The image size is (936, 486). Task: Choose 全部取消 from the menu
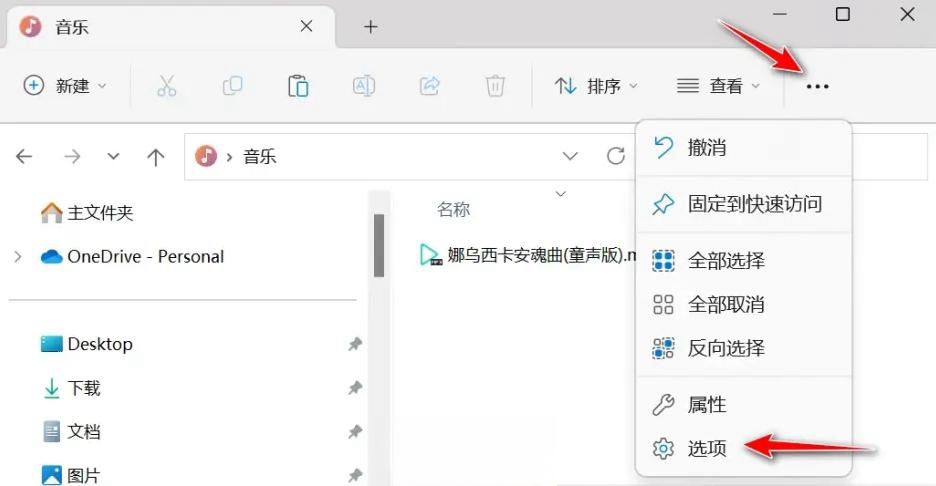click(x=744, y=304)
